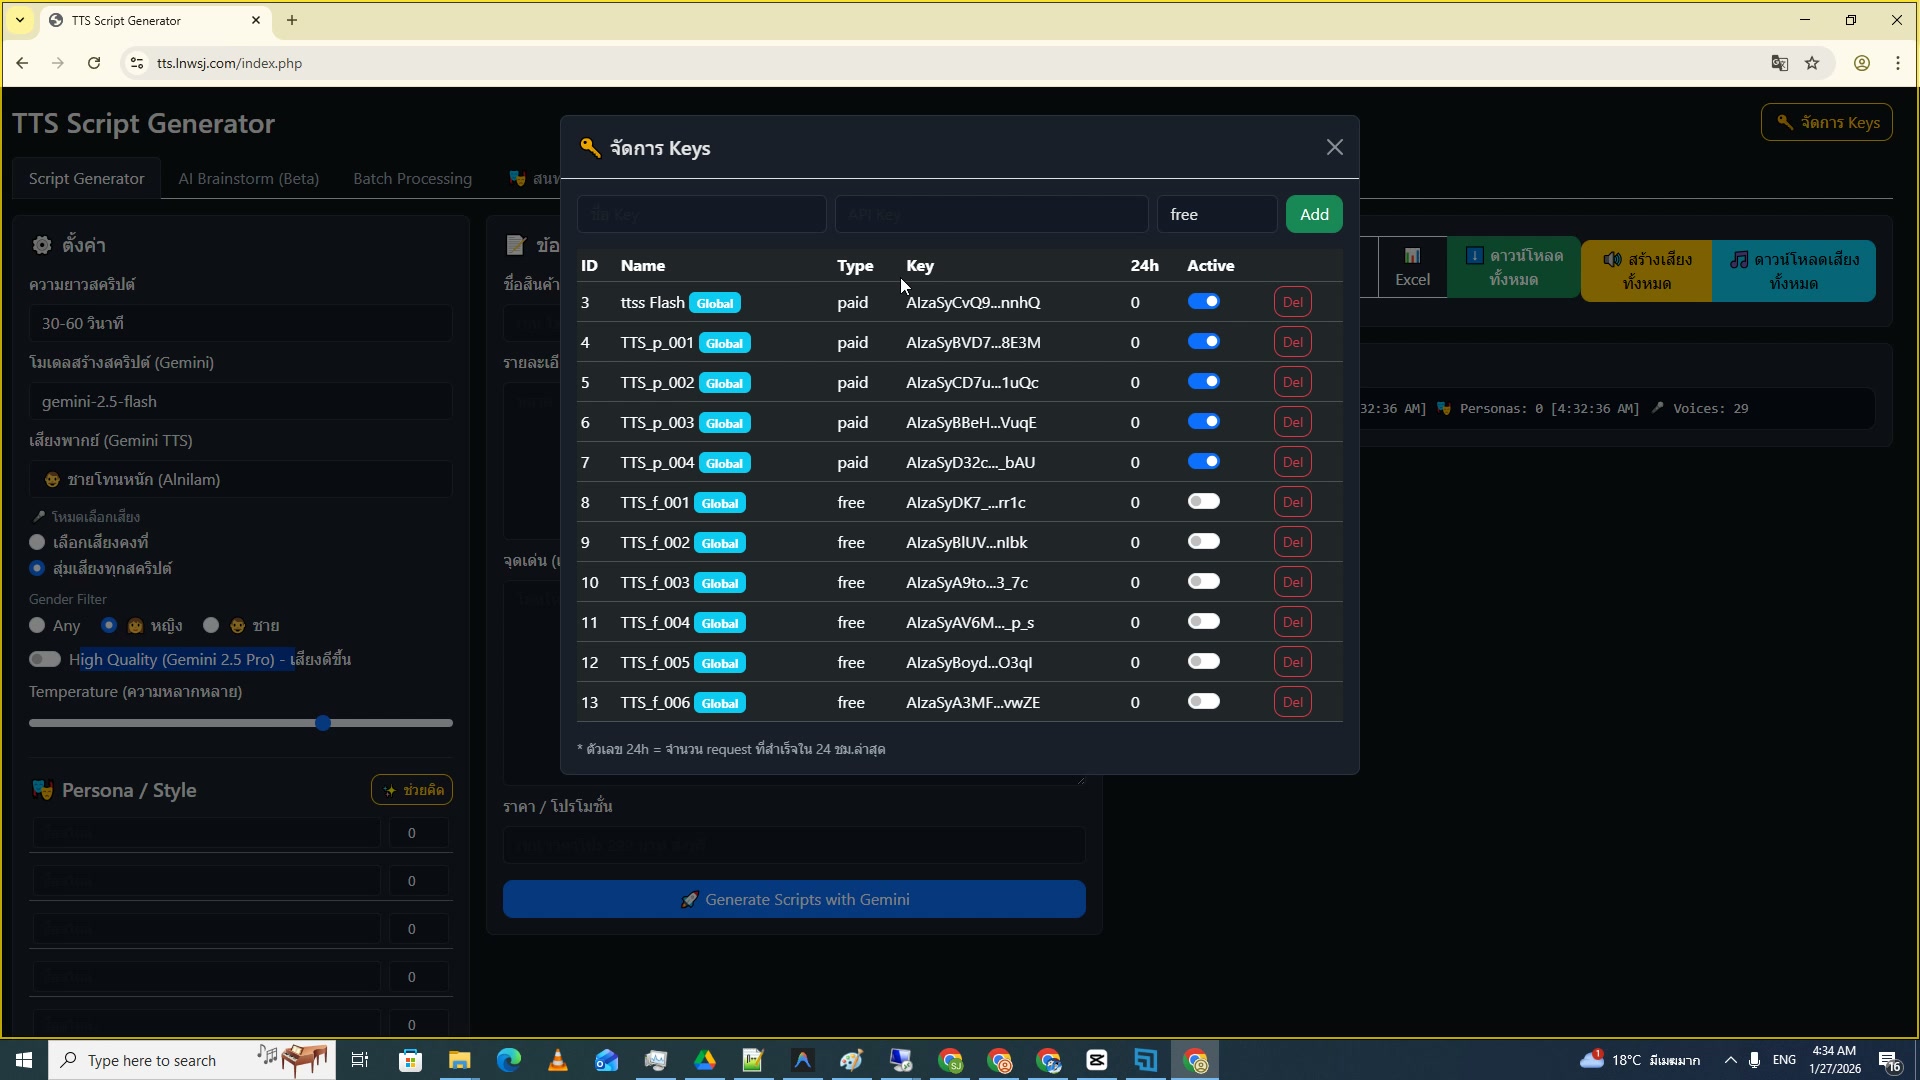Click the reload page icon
This screenshot has height=1080, width=1920.
[94, 63]
